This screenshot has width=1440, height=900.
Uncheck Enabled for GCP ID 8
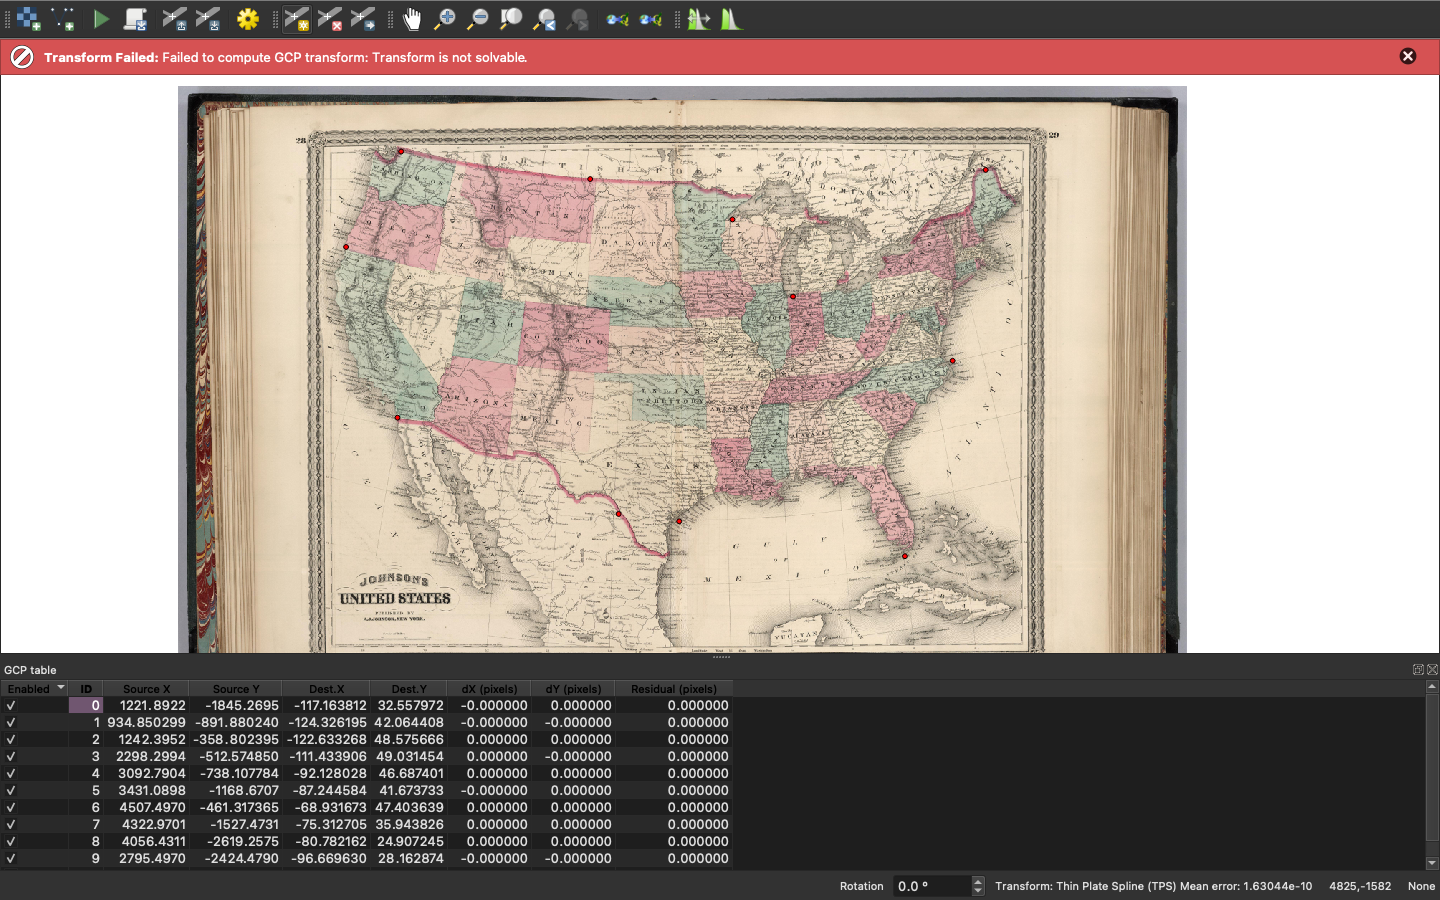coord(11,841)
